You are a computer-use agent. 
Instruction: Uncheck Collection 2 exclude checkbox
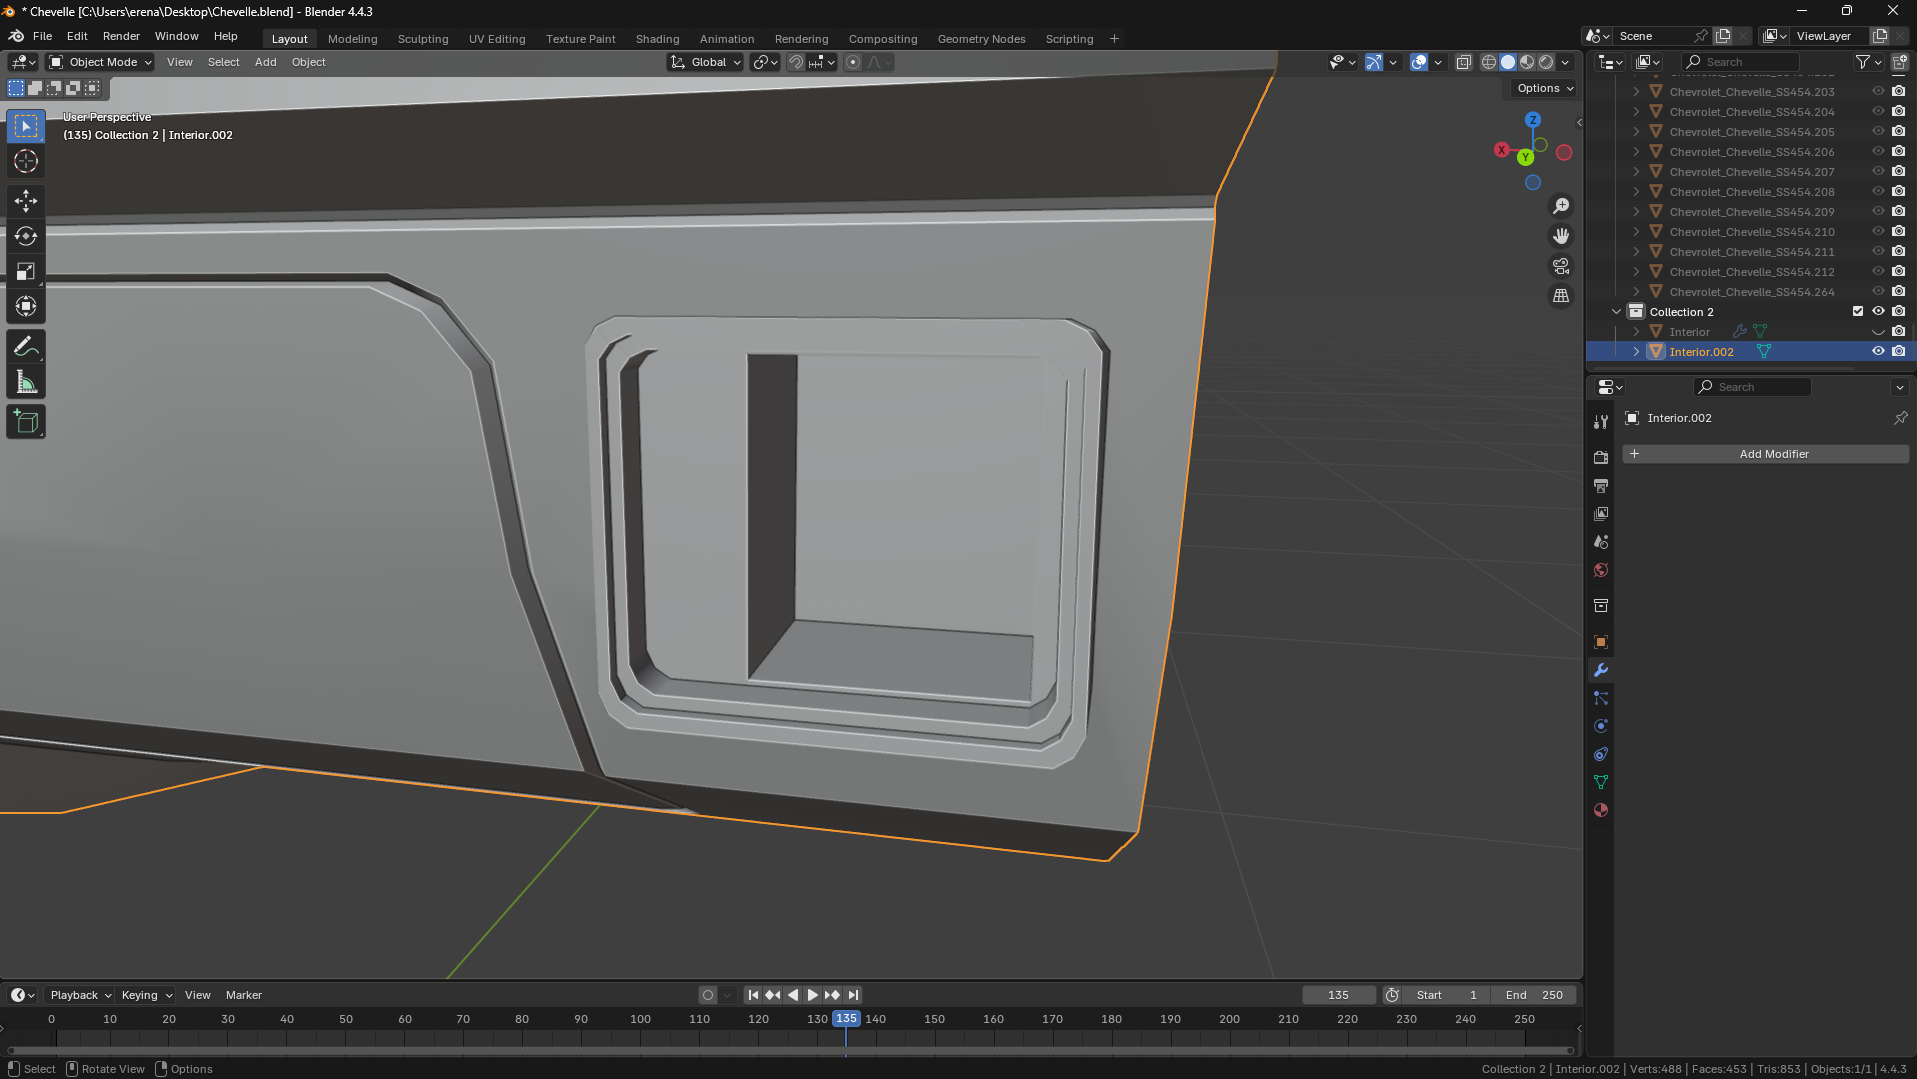click(1858, 312)
